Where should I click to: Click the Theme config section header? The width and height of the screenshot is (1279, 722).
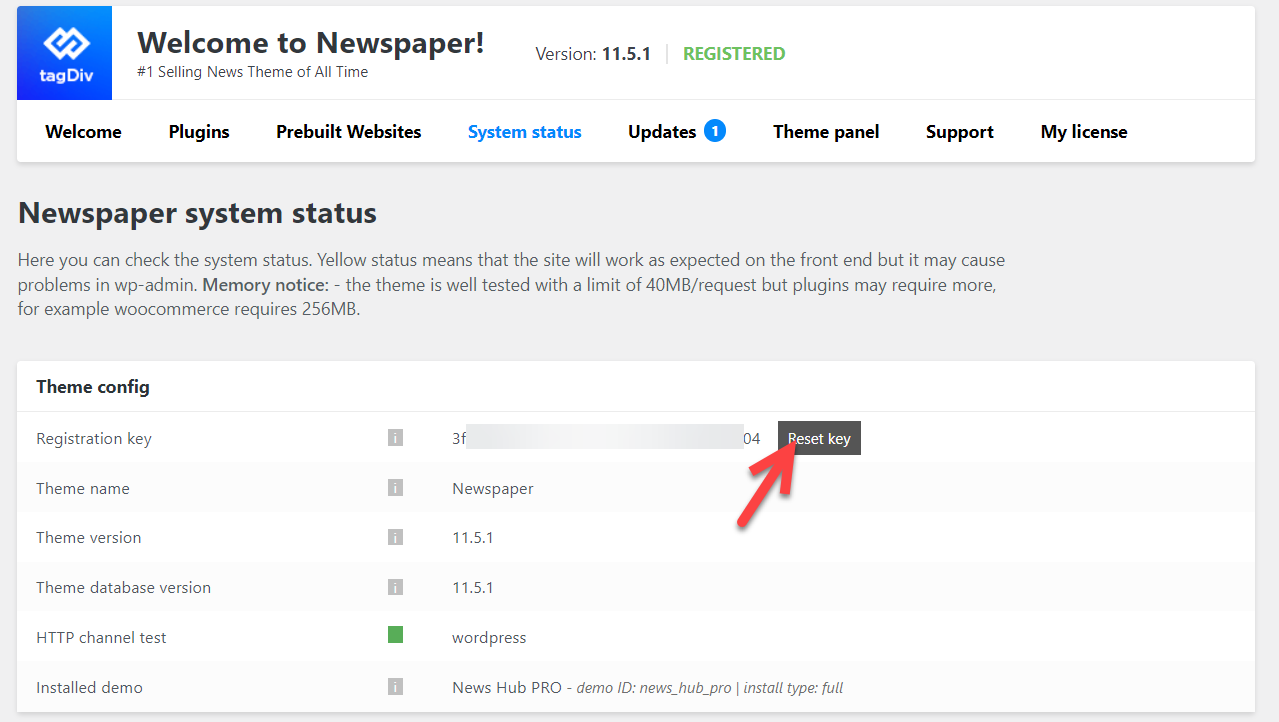click(x=93, y=386)
